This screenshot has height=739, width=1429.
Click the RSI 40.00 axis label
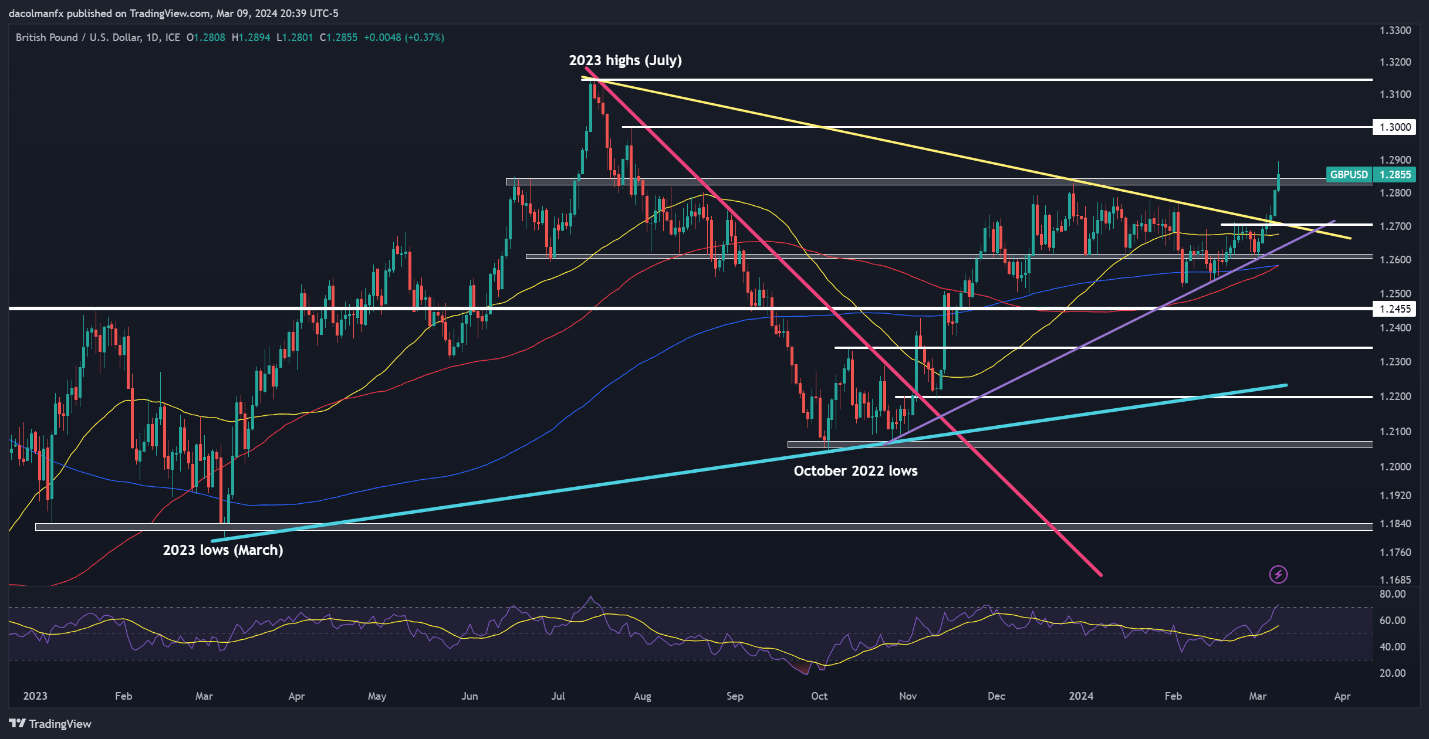pyautogui.click(x=1391, y=647)
